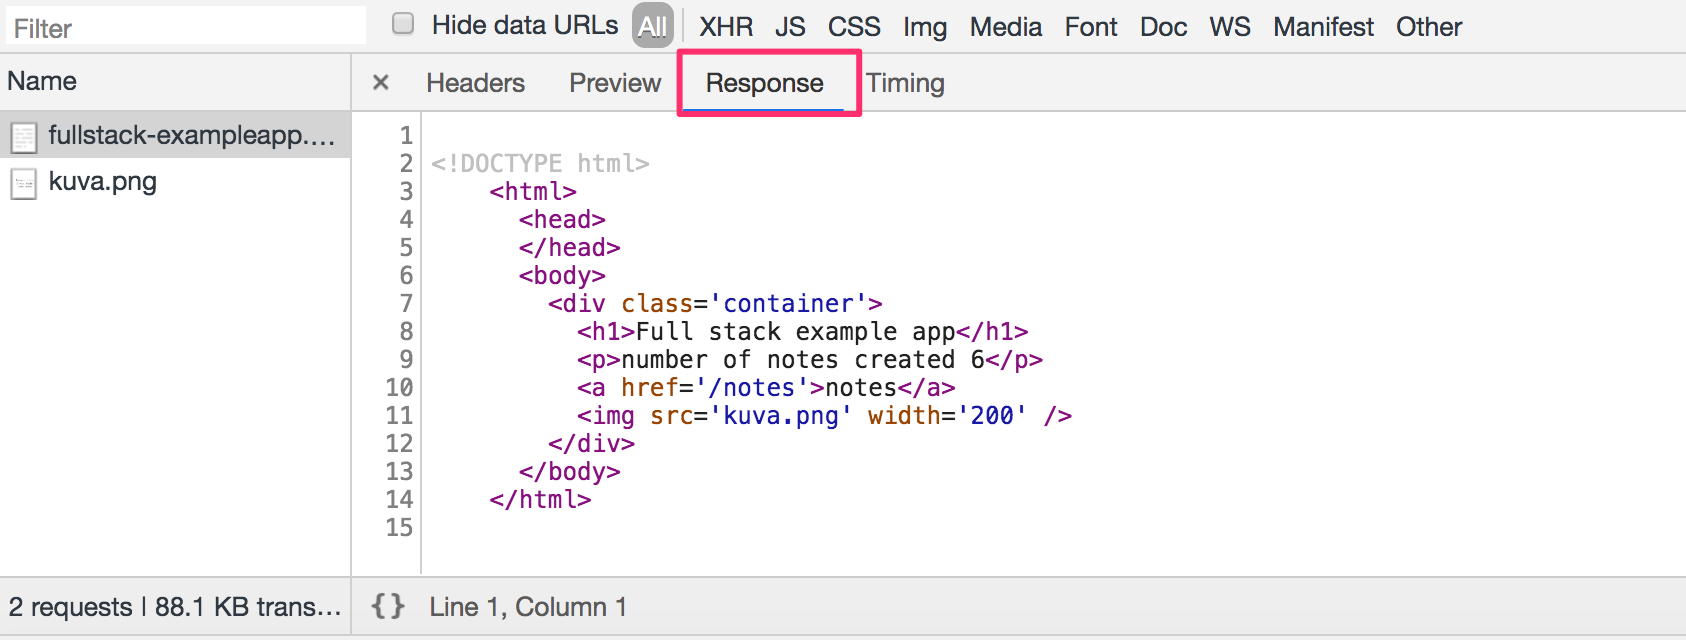Click the kuva.png image file icon

point(24,183)
